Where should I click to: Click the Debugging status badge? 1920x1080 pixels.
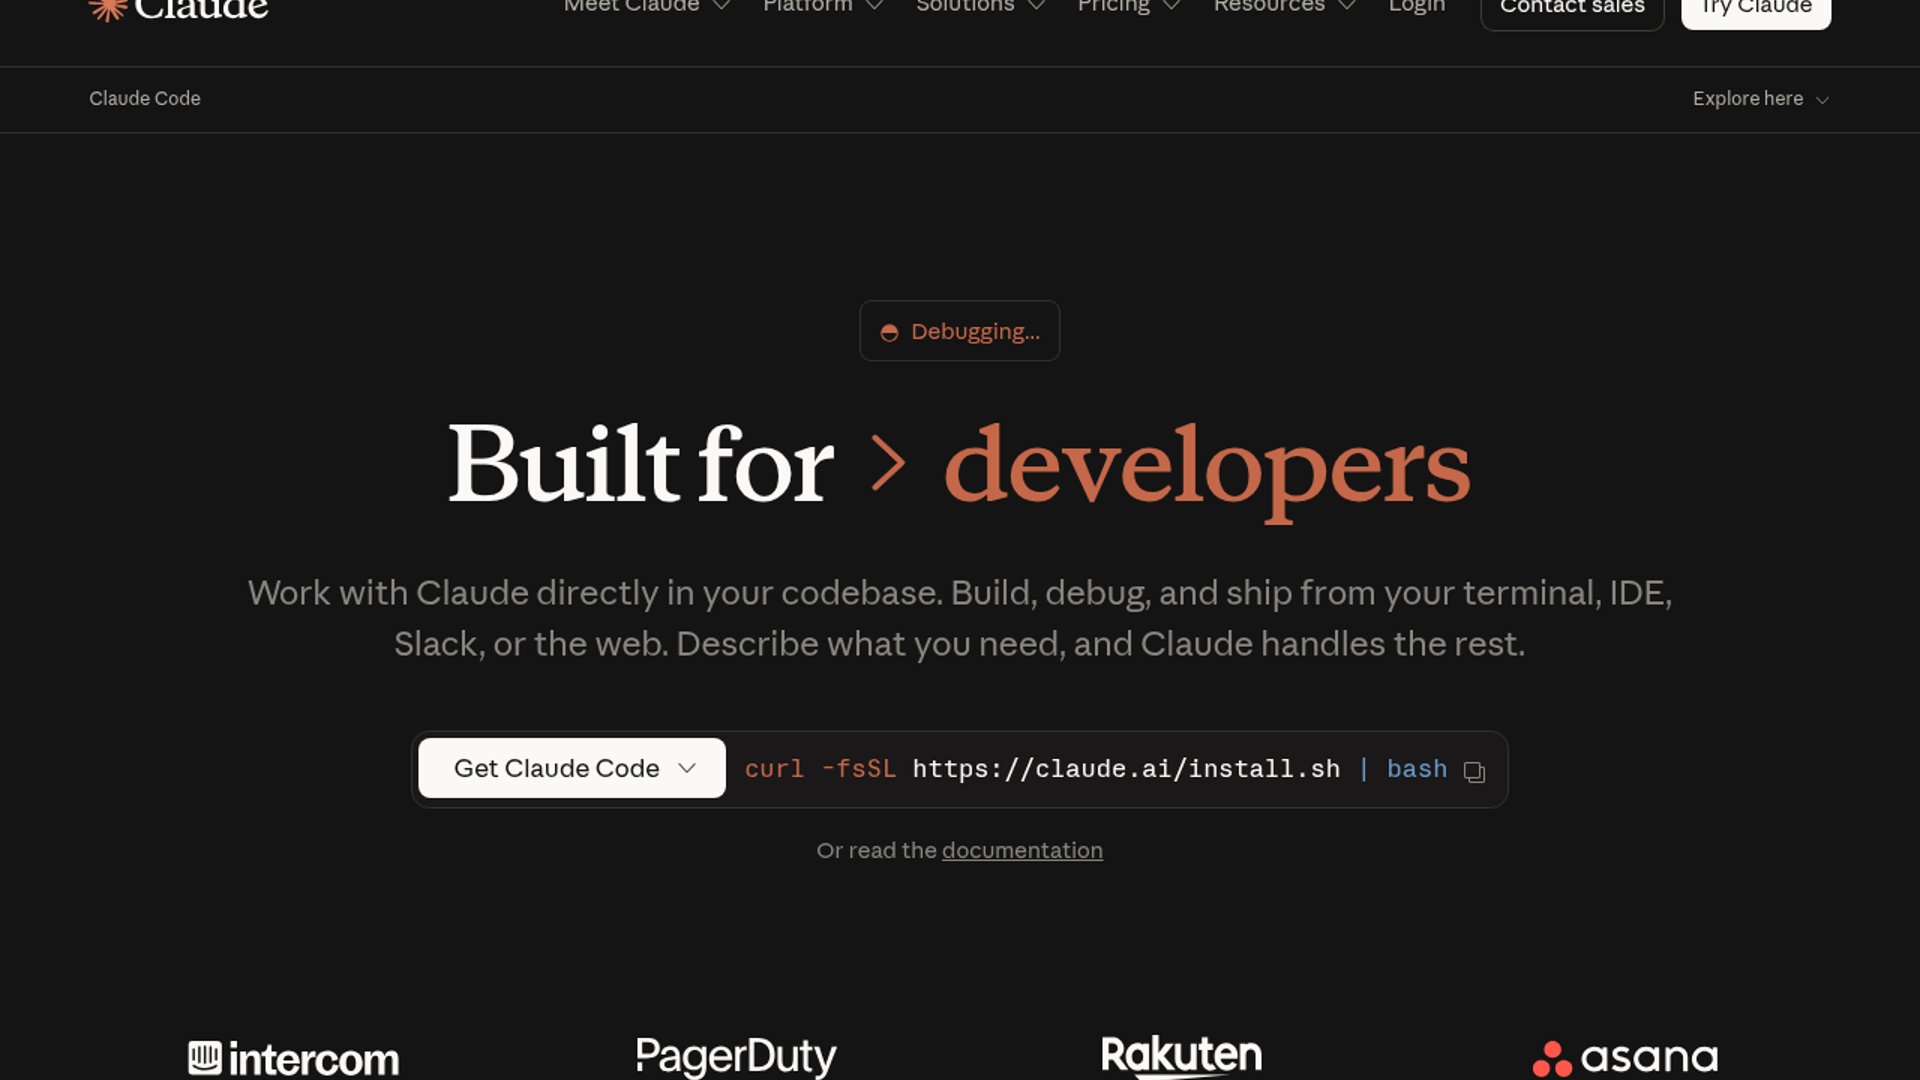coord(959,331)
